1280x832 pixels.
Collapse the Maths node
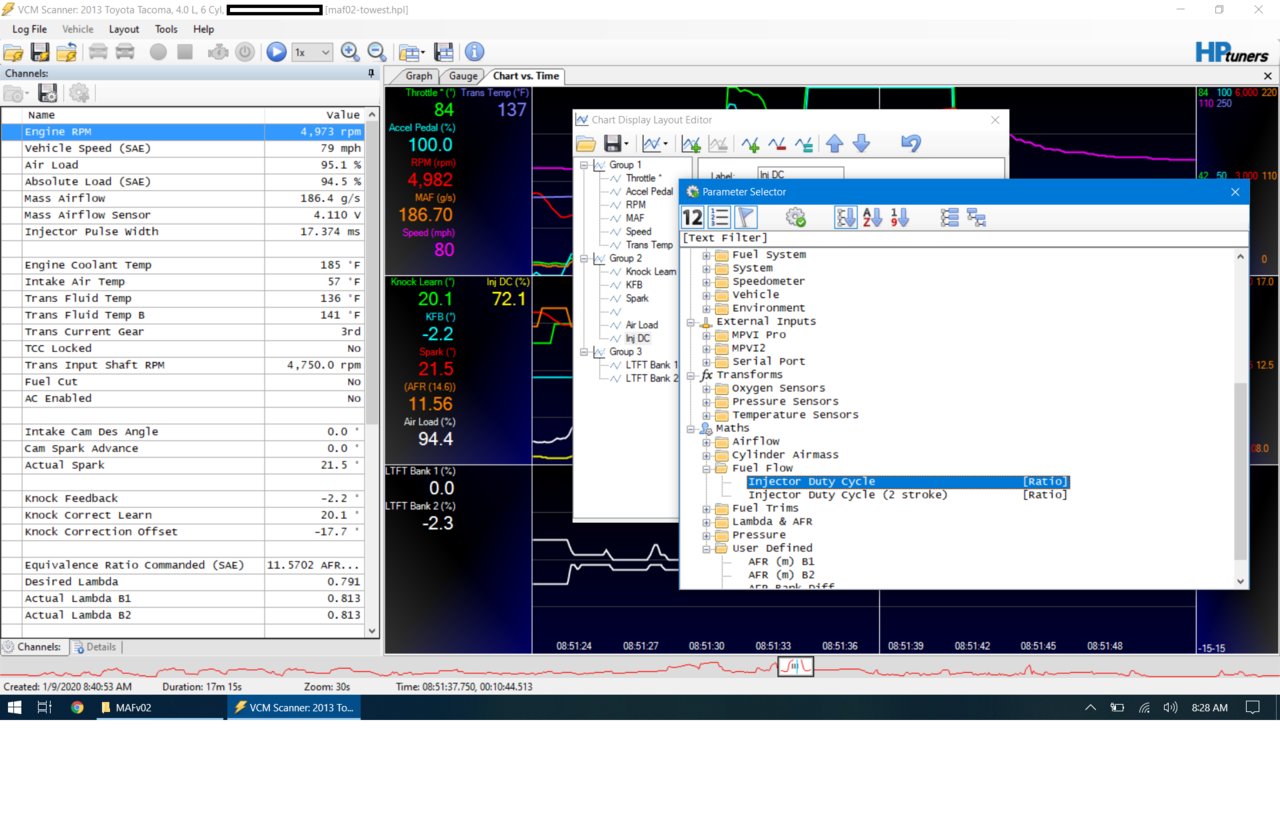[691, 428]
